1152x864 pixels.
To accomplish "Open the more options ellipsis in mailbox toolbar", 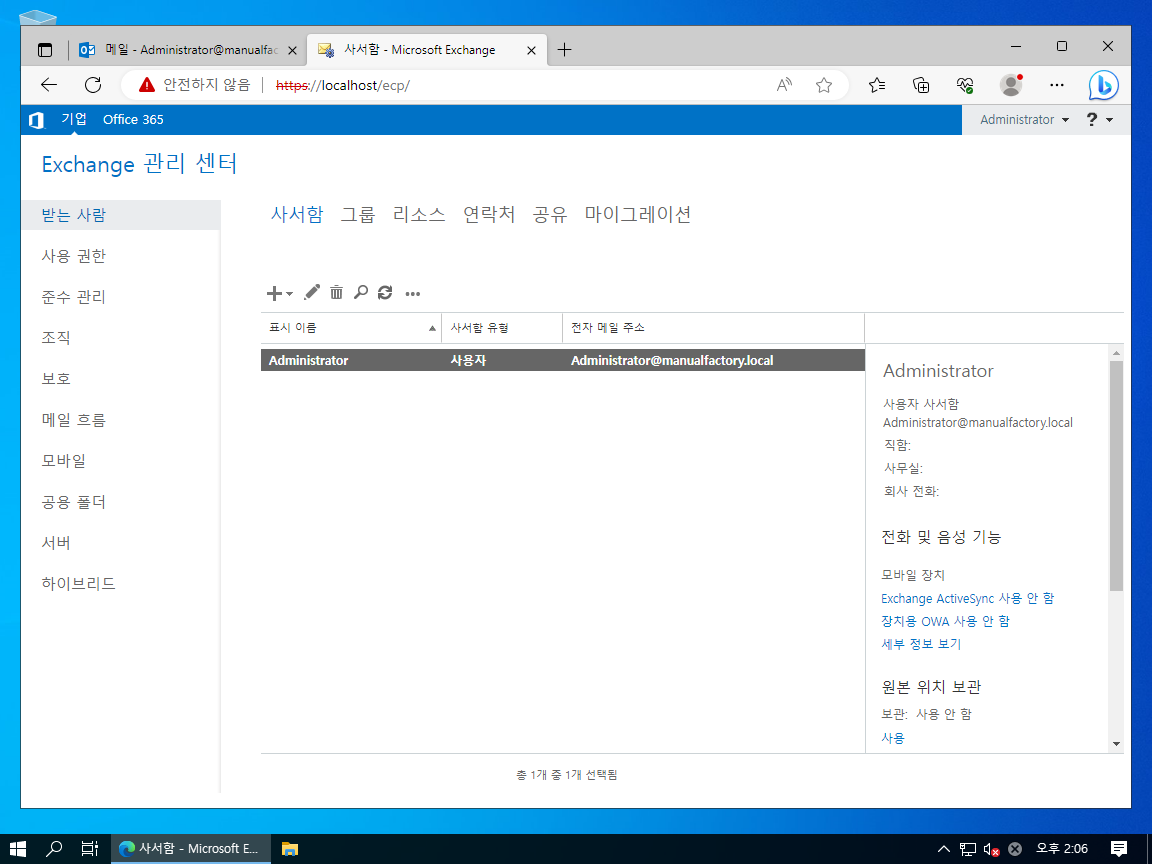I will [x=413, y=294].
